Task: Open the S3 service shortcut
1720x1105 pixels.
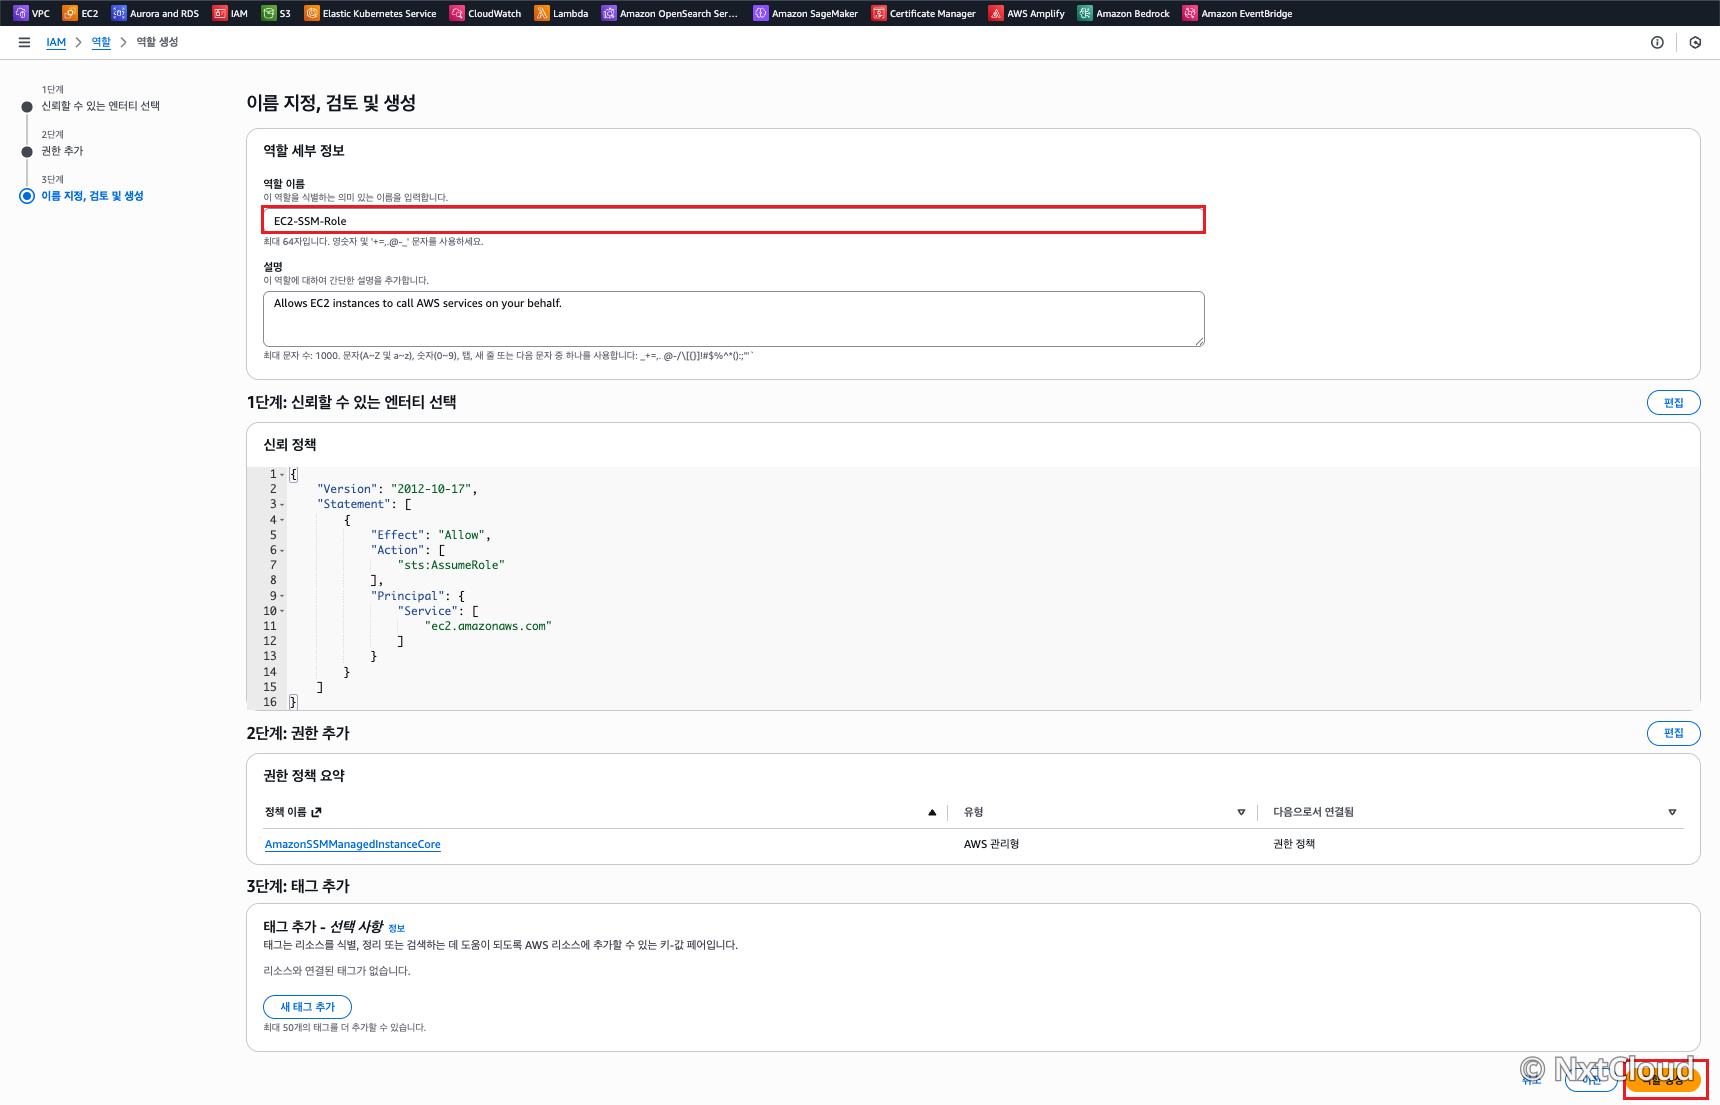Action: 276,13
